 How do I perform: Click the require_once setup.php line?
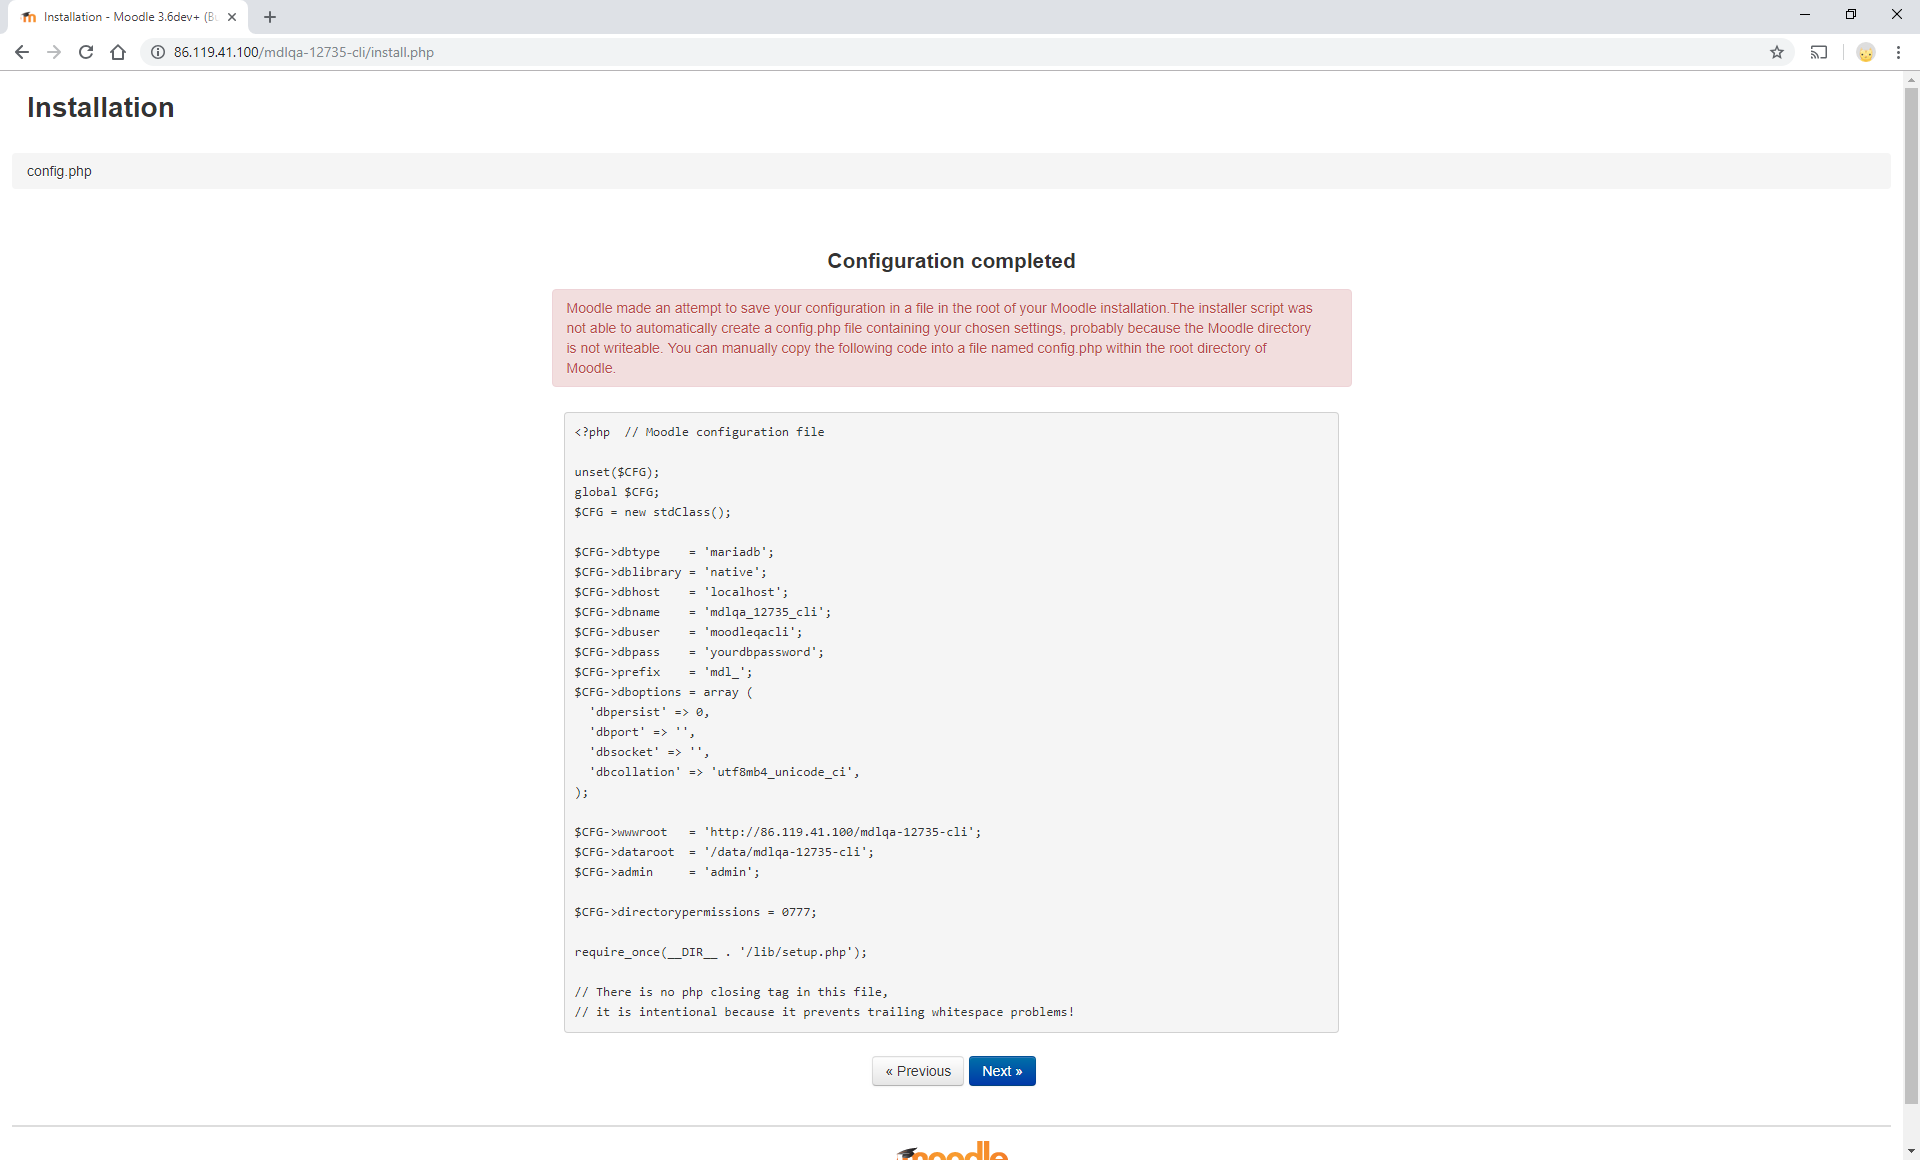point(721,952)
